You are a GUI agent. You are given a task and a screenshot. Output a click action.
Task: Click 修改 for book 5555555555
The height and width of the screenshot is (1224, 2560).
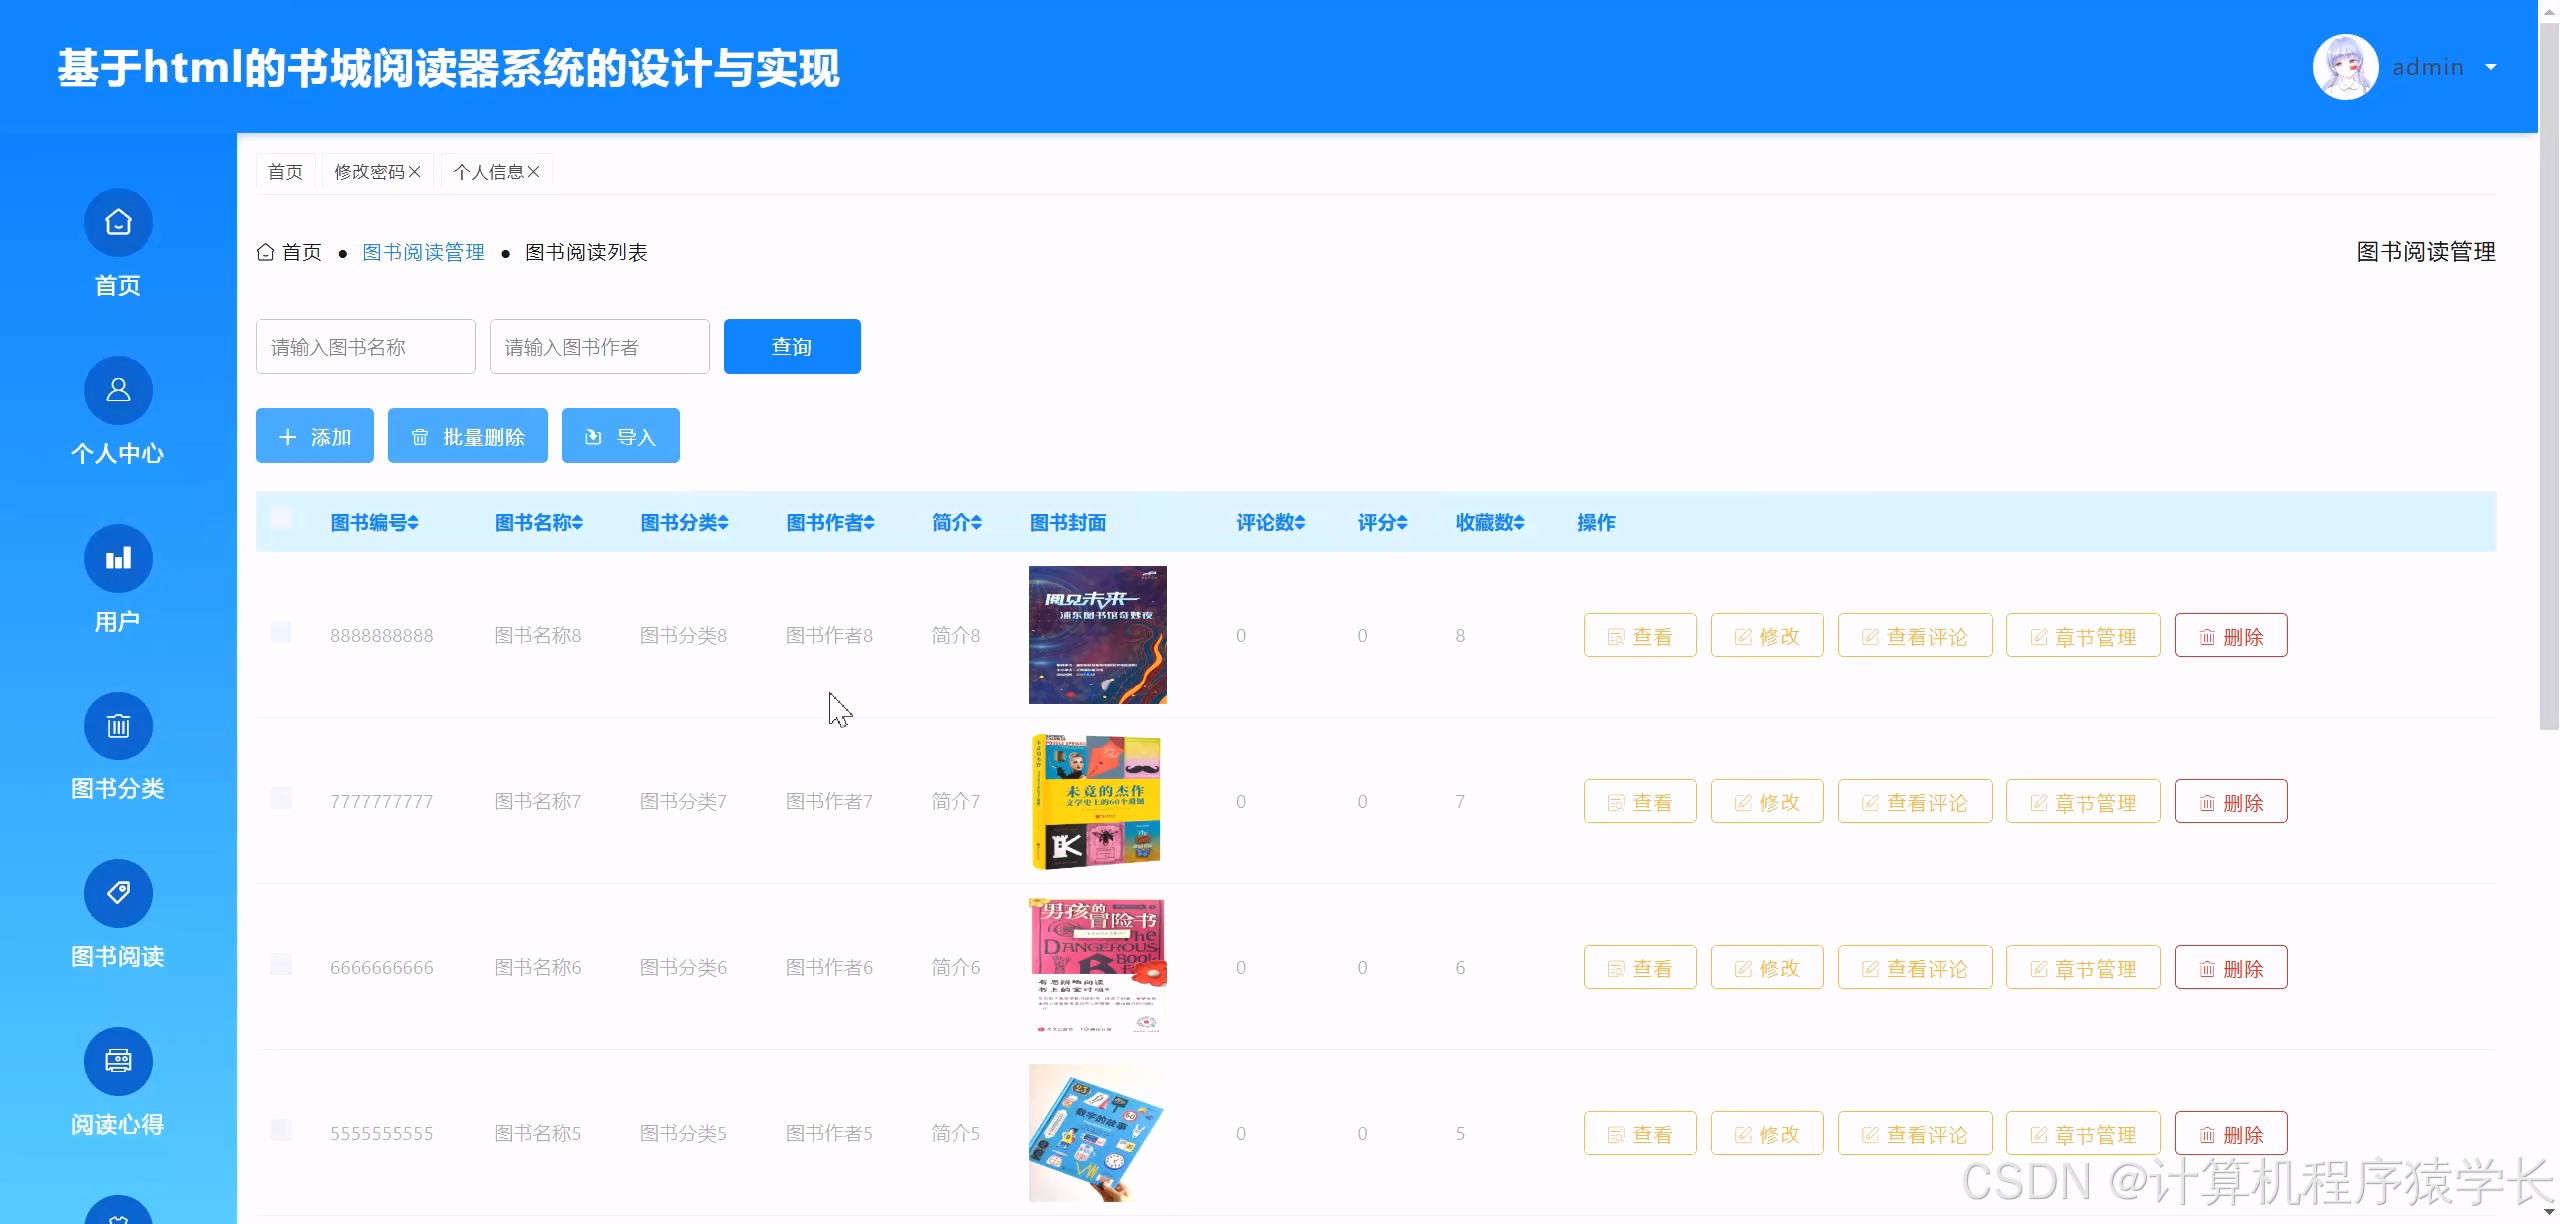click(1767, 1134)
